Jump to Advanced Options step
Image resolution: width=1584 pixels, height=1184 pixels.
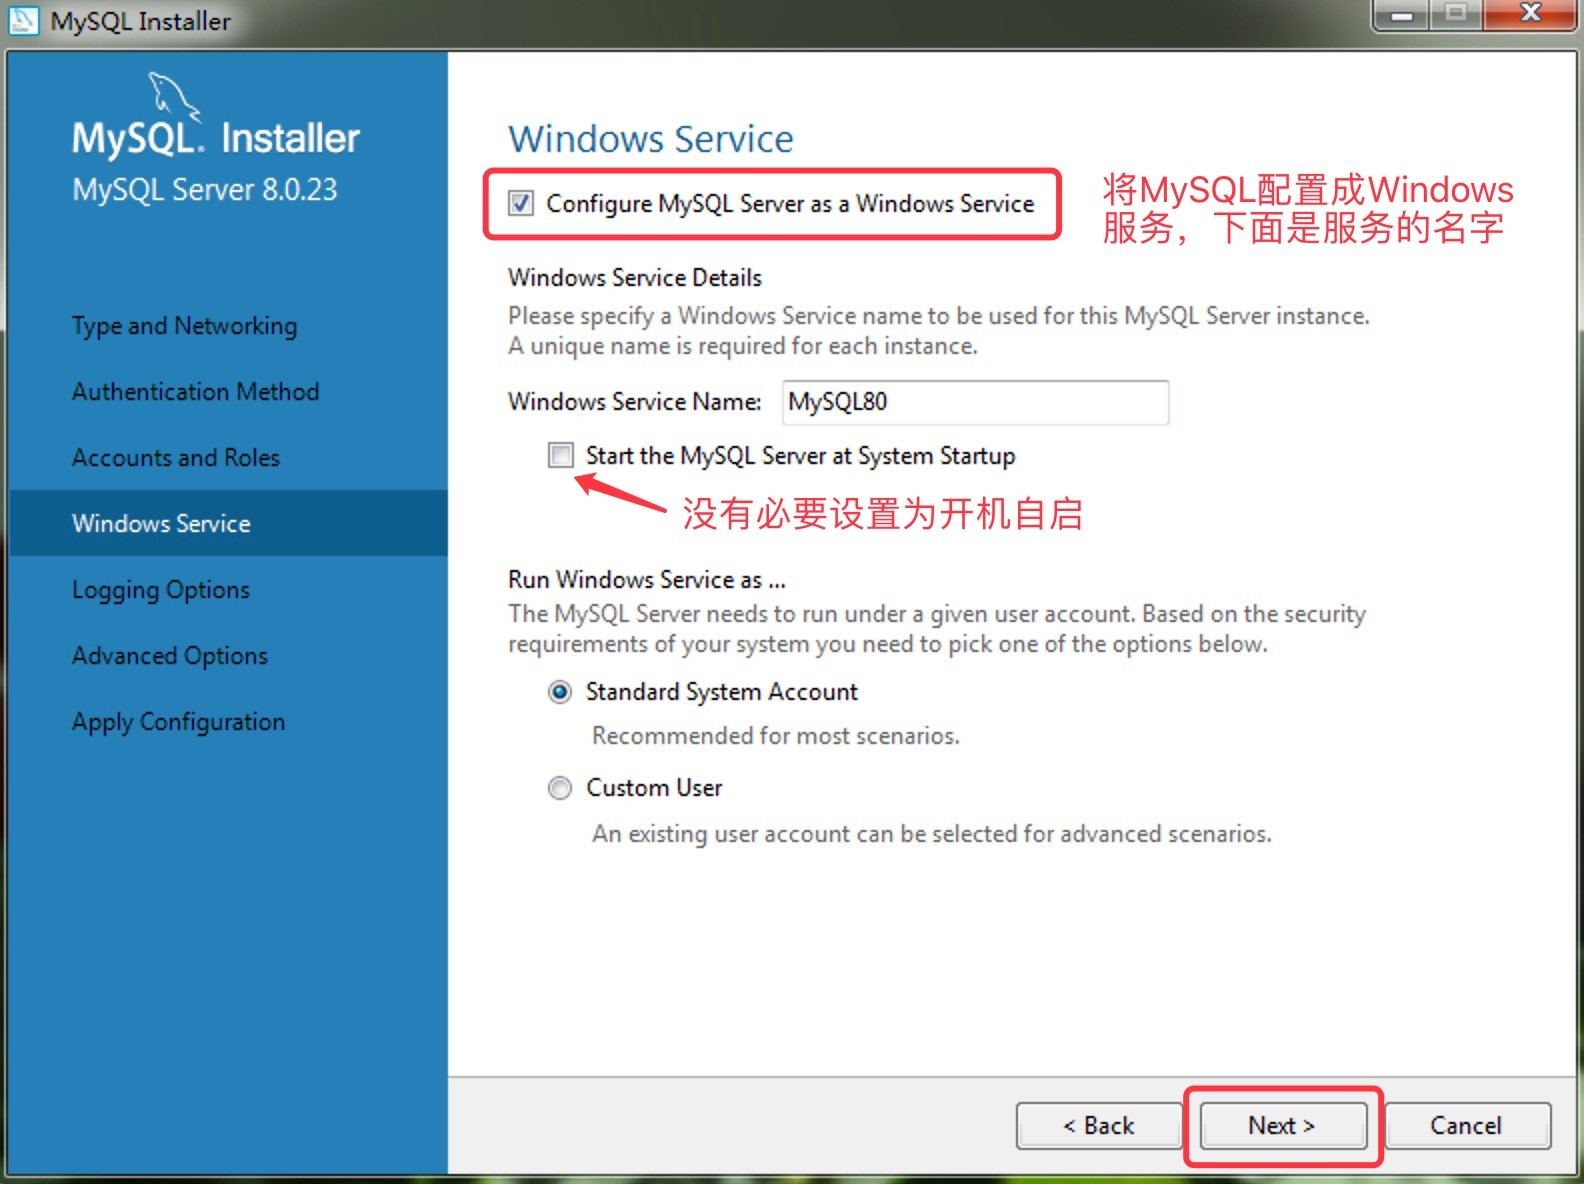pos(170,656)
